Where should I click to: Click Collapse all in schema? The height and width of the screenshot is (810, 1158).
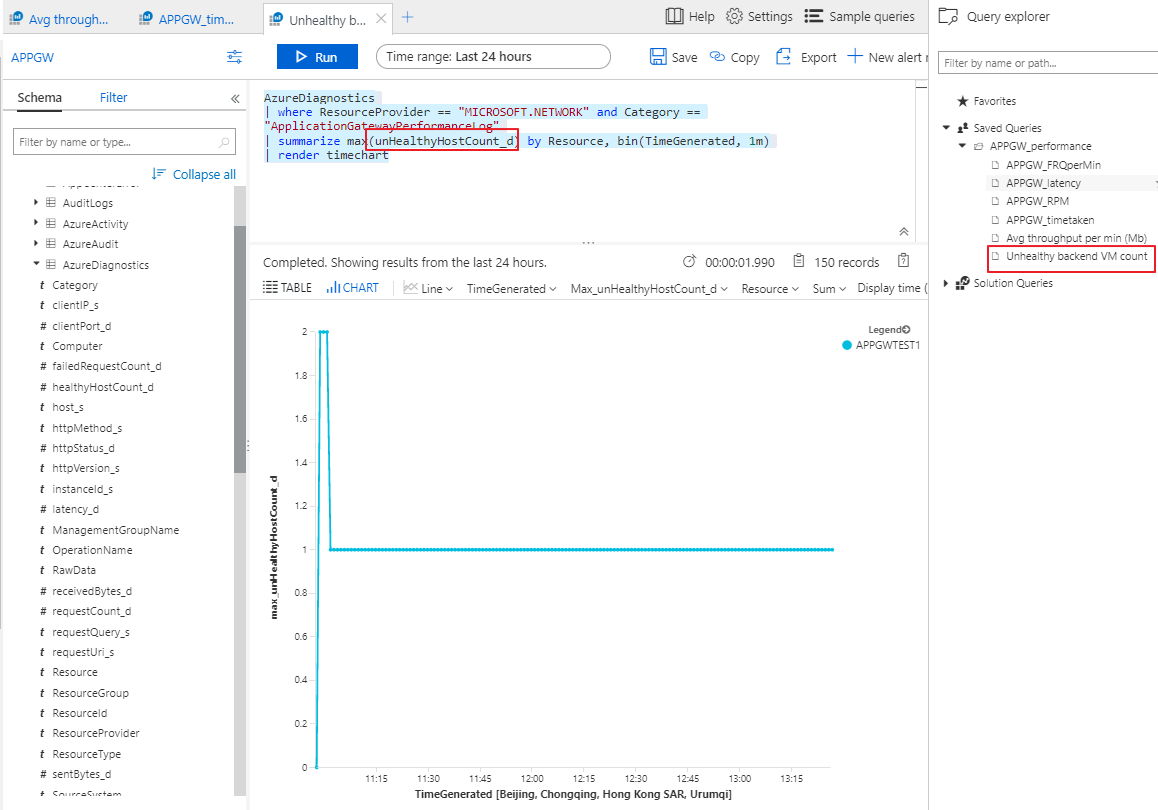[194, 174]
